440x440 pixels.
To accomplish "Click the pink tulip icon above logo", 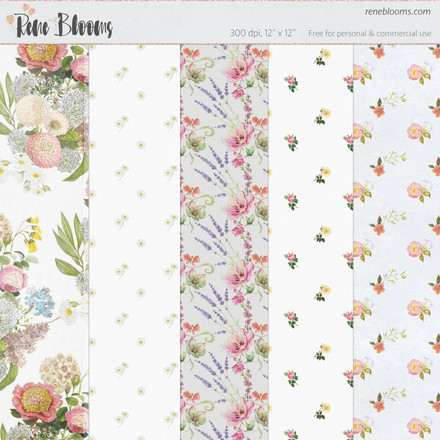I will 21,12.
